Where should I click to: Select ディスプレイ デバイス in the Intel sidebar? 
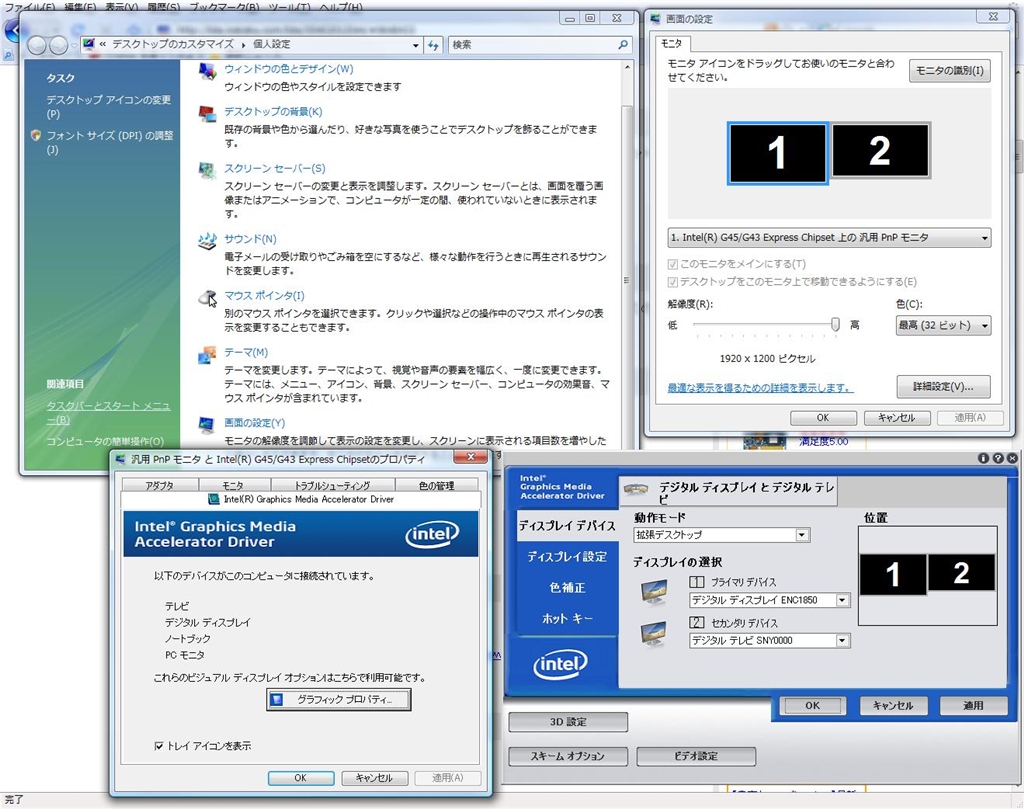point(567,526)
